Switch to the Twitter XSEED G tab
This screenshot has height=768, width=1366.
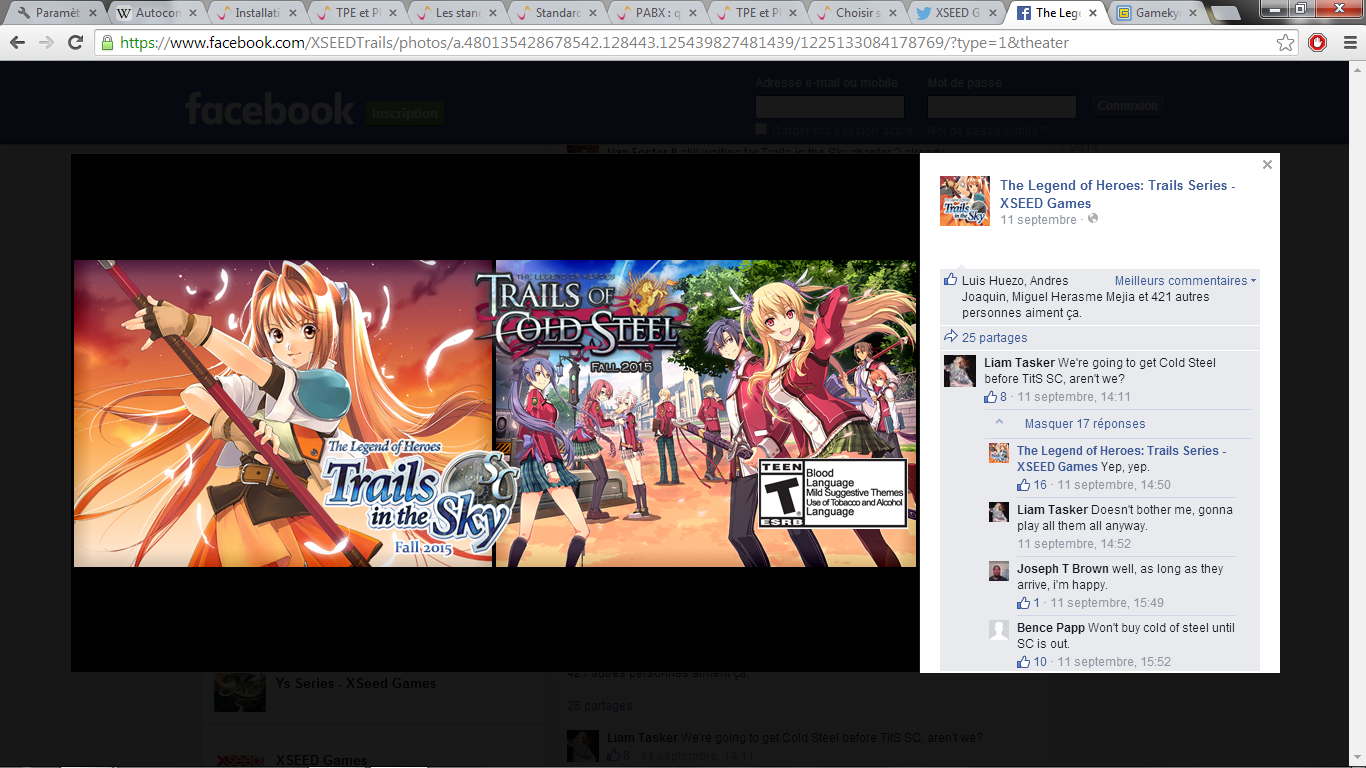(955, 14)
